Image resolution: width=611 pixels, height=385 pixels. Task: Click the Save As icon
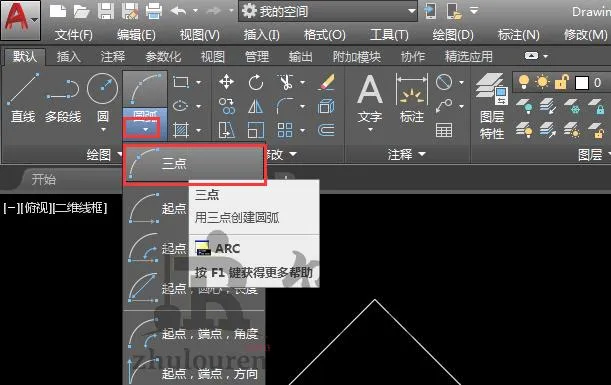130,11
